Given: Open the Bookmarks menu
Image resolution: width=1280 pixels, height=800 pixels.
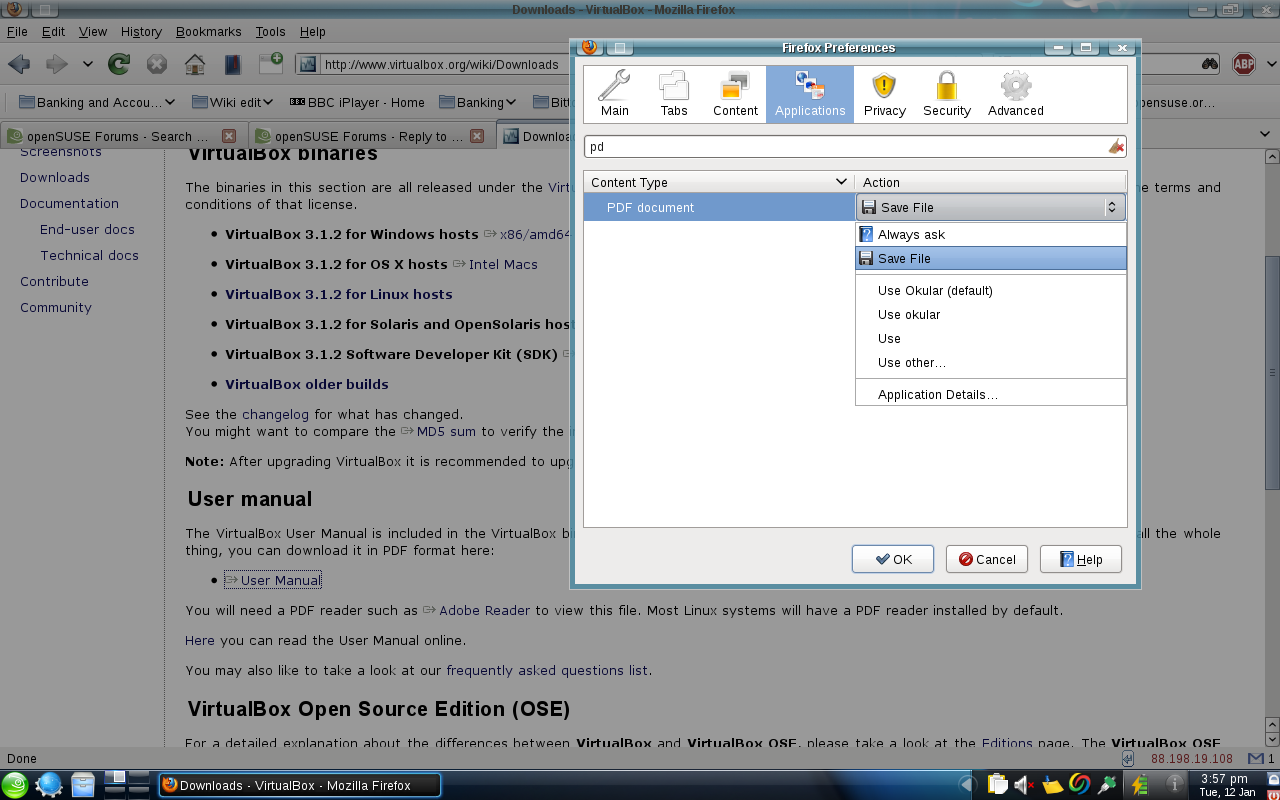Looking at the screenshot, I should pyautogui.click(x=208, y=32).
